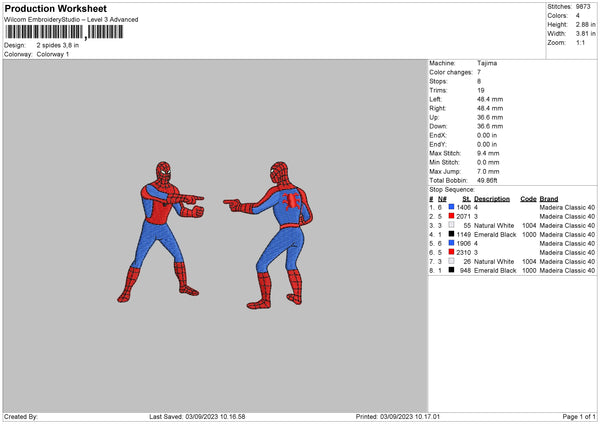This screenshot has width=600, height=424.
Task: Click the Machine value 'Tajima'
Action: point(487,63)
